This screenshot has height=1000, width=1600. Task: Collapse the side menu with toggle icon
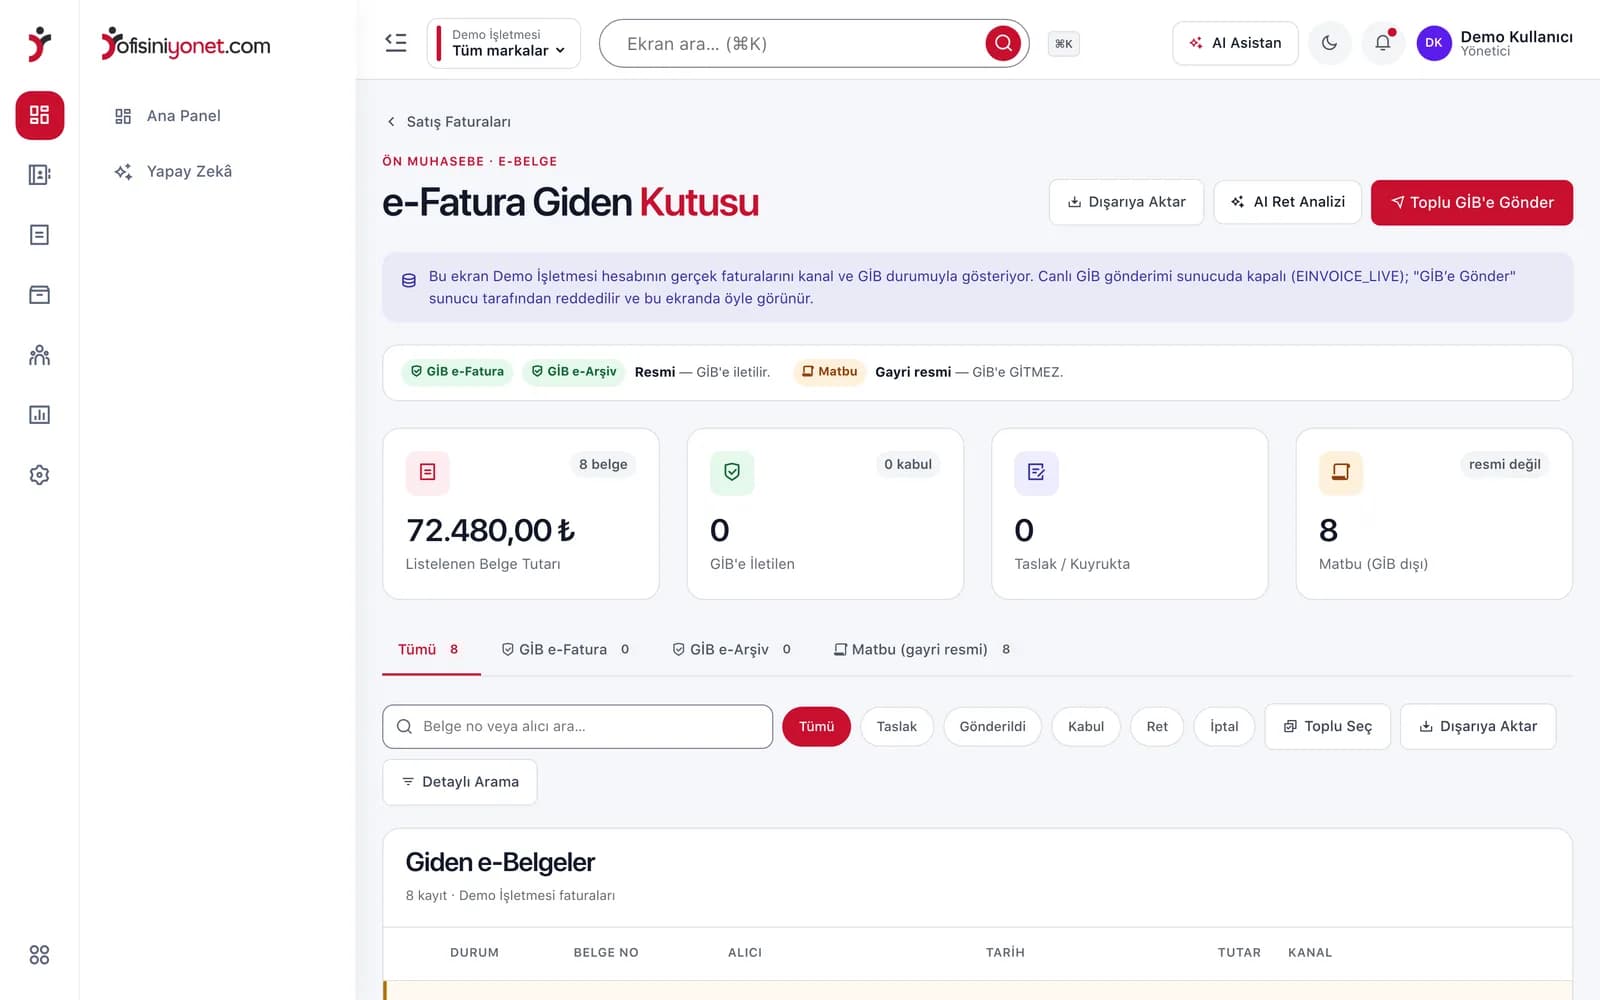click(x=396, y=43)
